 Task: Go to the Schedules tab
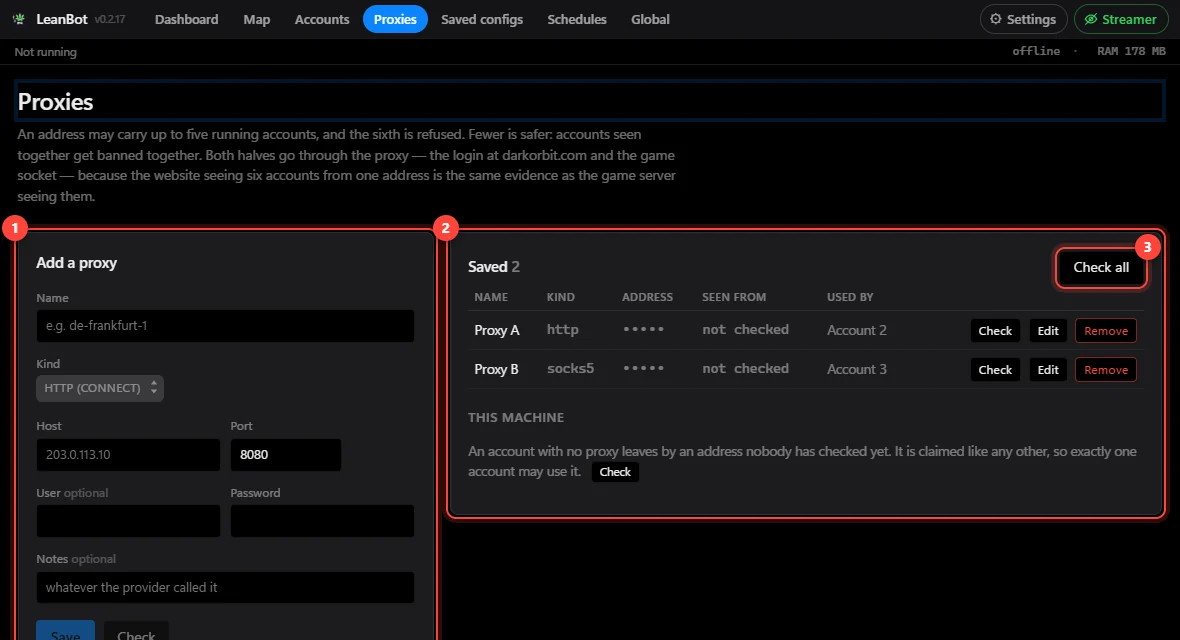pos(576,19)
